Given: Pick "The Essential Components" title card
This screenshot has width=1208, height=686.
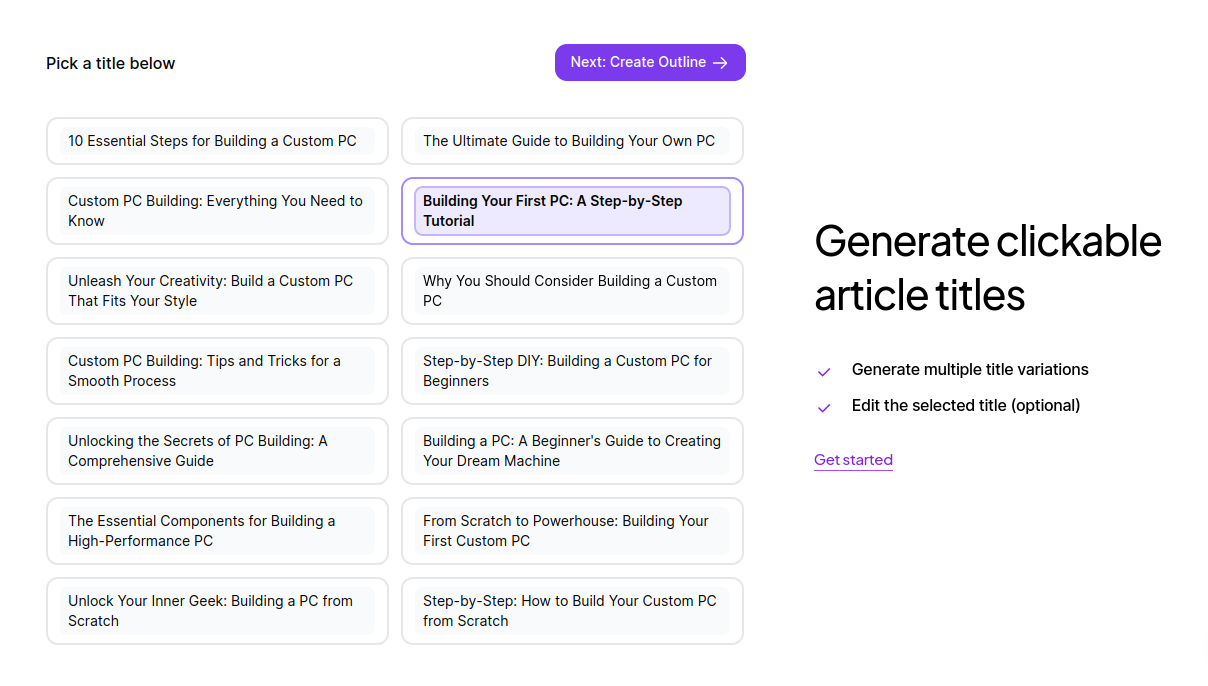Looking at the screenshot, I should pos(216,531).
